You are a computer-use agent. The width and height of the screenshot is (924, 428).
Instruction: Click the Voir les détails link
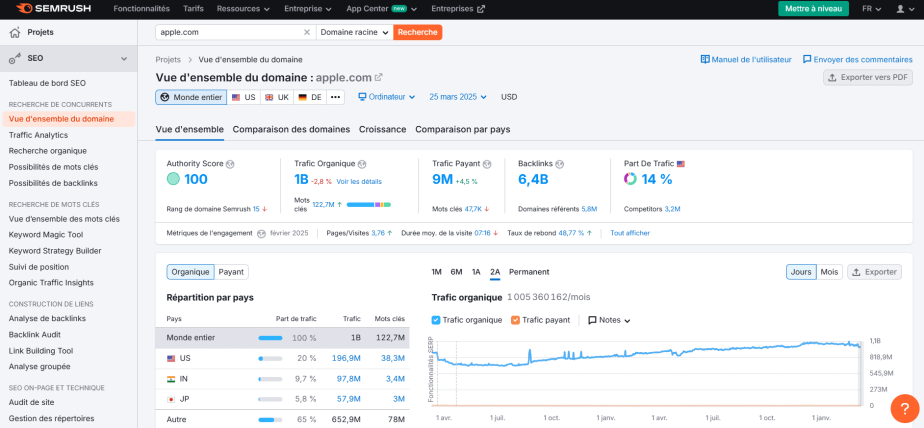tap(359, 182)
